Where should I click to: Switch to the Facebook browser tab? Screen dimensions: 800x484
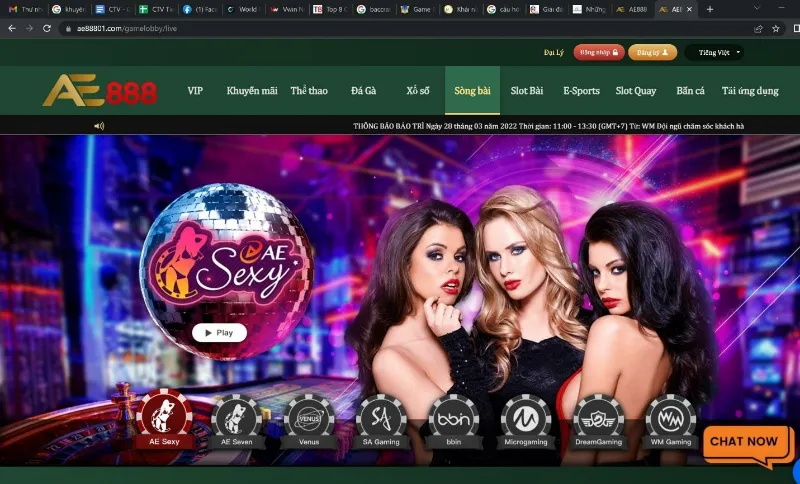200,9
